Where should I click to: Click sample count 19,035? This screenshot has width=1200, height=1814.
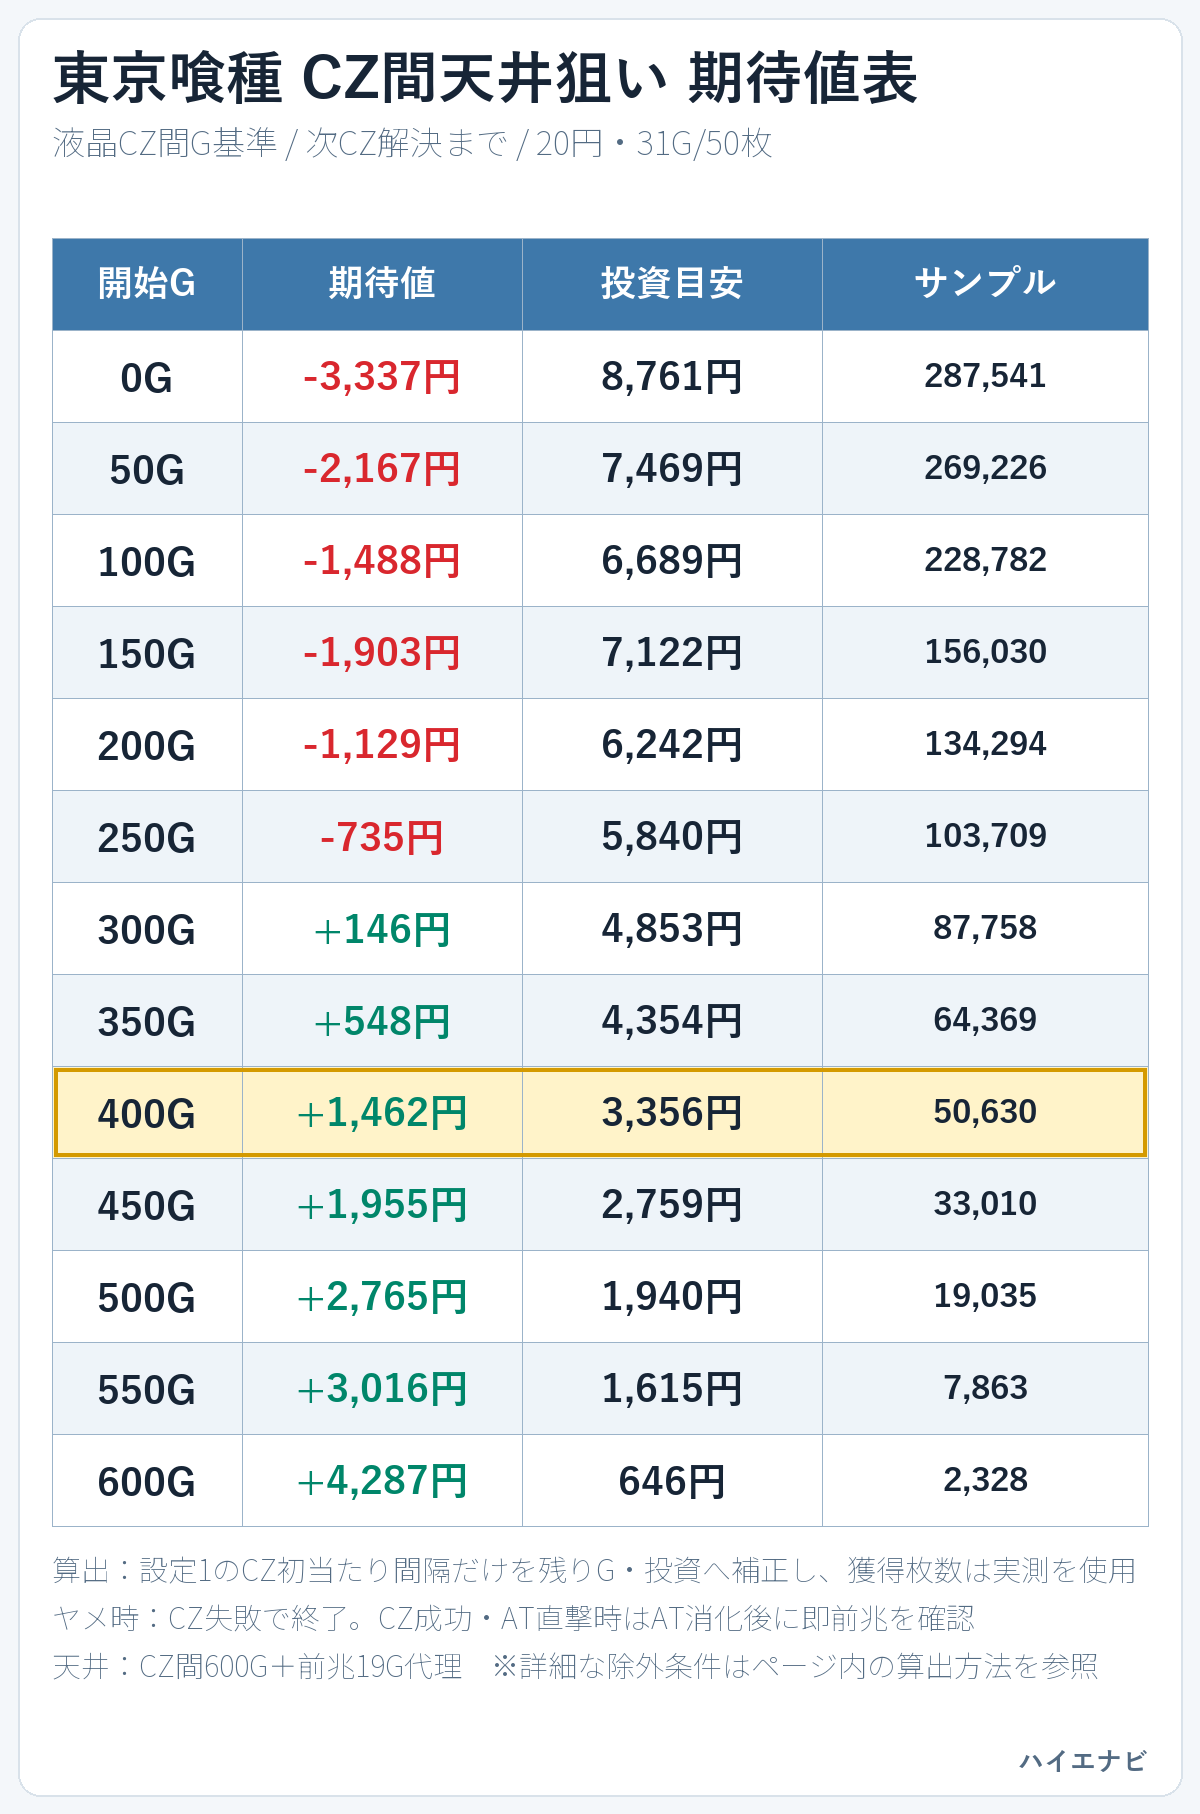coord(985,1296)
